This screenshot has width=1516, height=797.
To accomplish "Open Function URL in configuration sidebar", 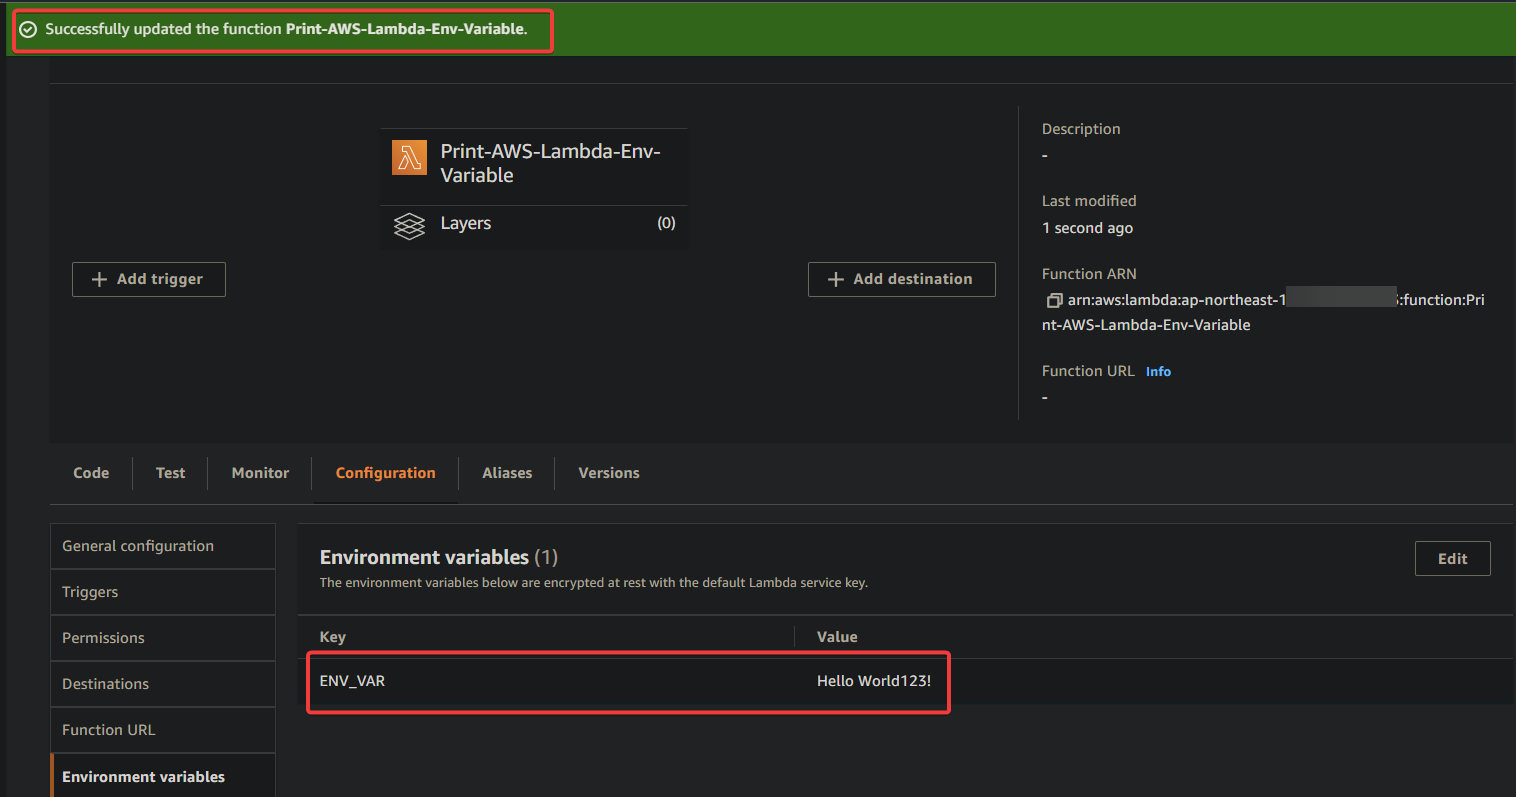I will point(163,730).
